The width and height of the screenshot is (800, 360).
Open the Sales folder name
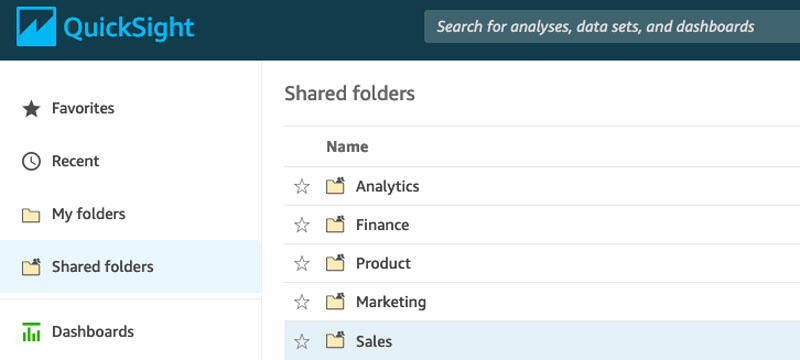tap(374, 342)
